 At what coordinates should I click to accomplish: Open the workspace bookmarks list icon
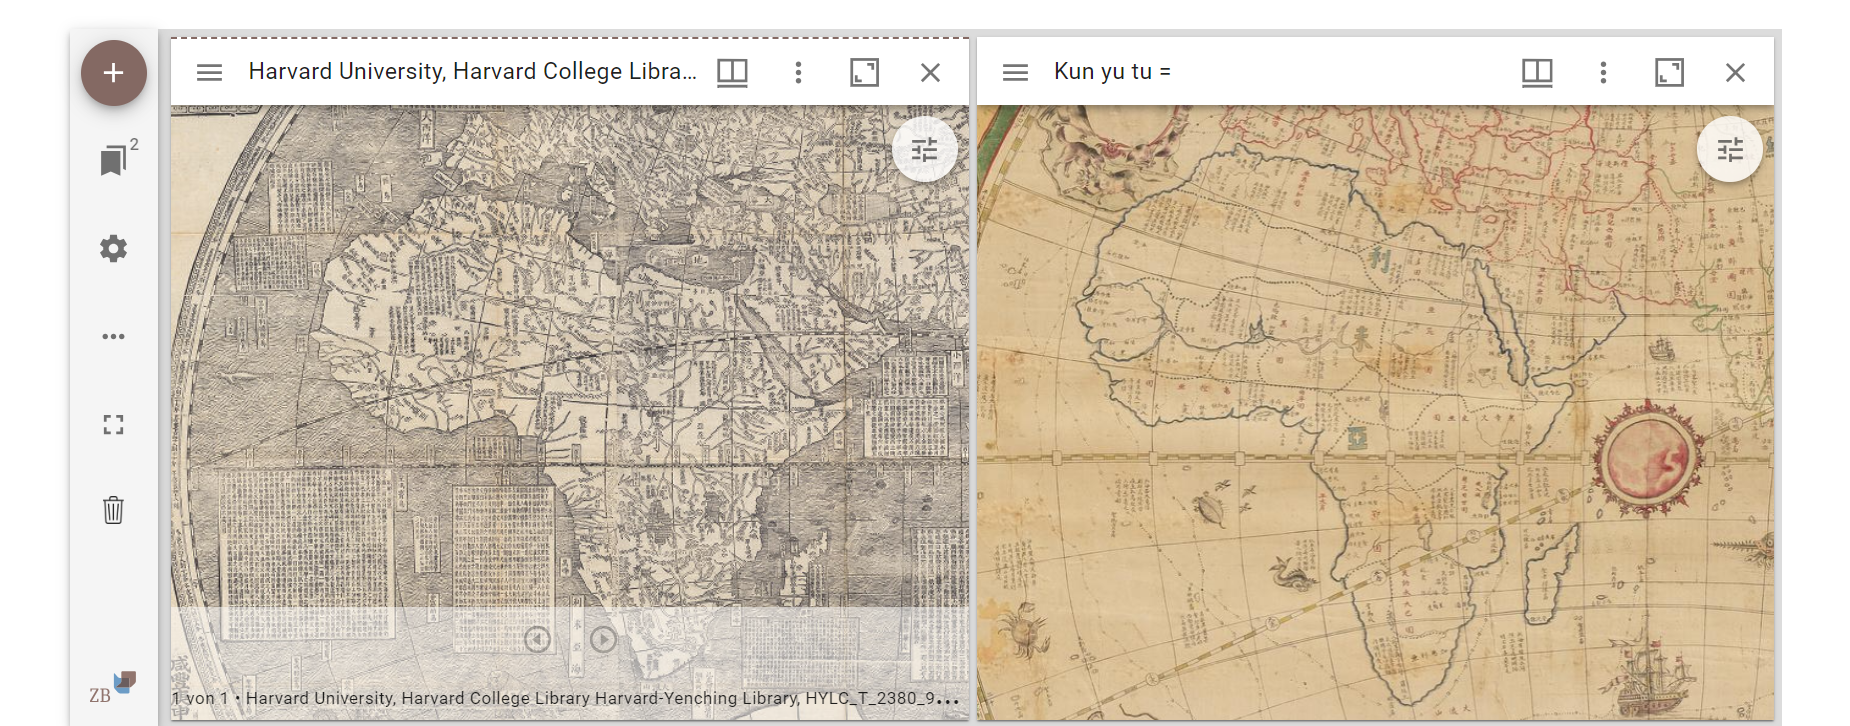(114, 160)
